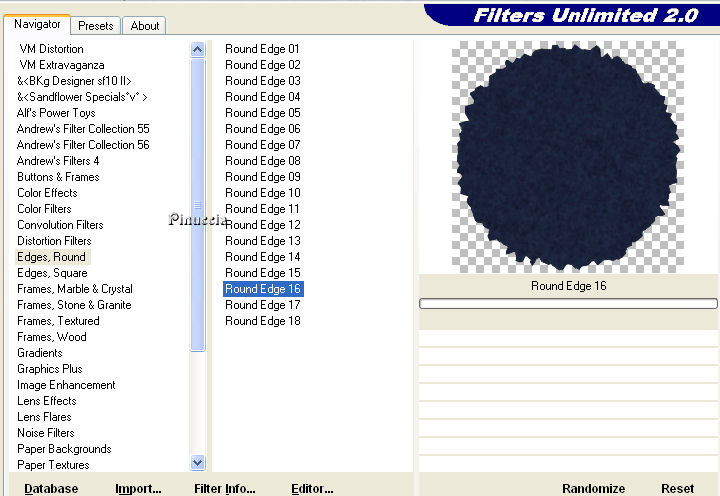Choose Round Edge 14 filter
The image size is (720, 496).
tap(263, 257)
